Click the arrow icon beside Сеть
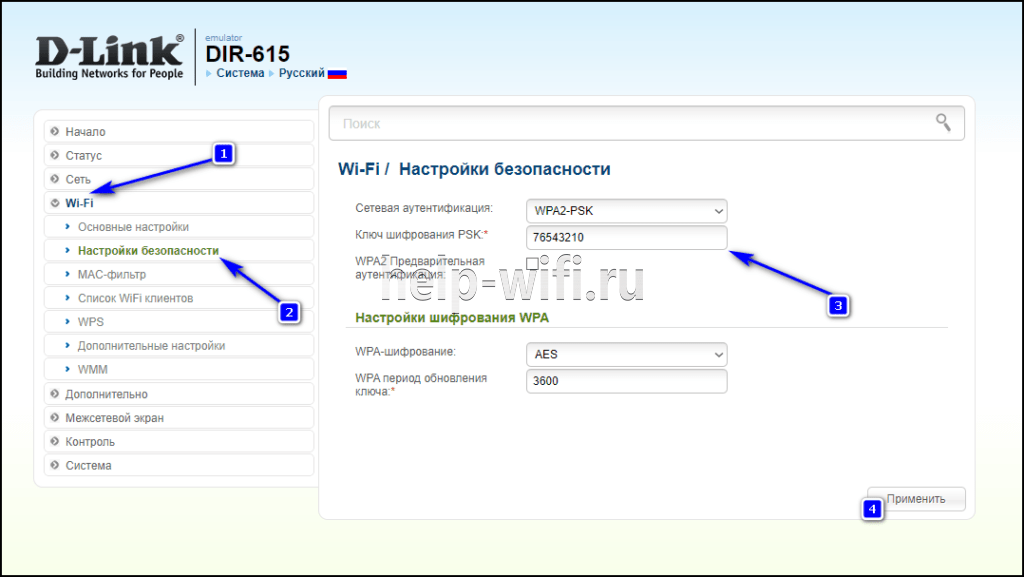 [x=55, y=179]
